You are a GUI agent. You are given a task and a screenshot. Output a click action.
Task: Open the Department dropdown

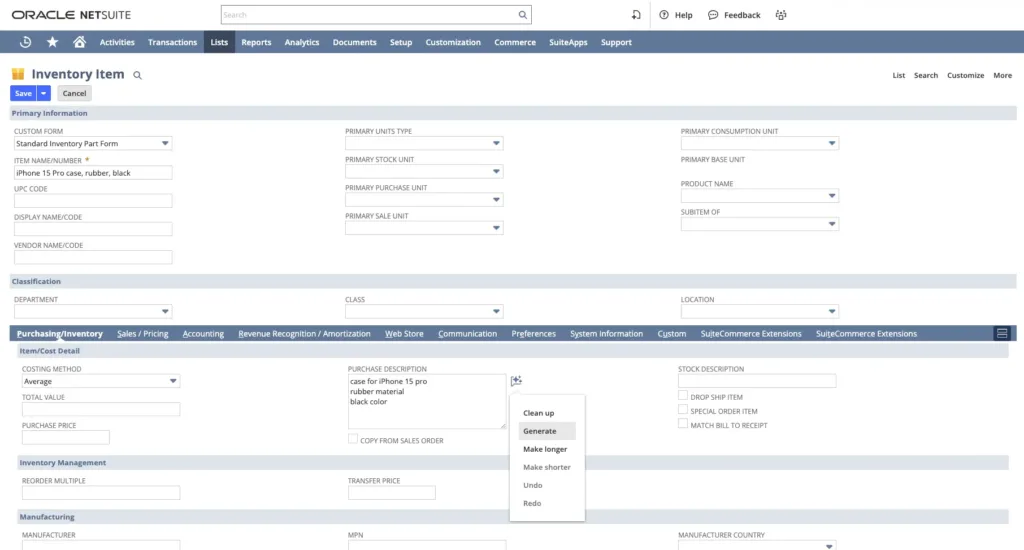(x=165, y=312)
